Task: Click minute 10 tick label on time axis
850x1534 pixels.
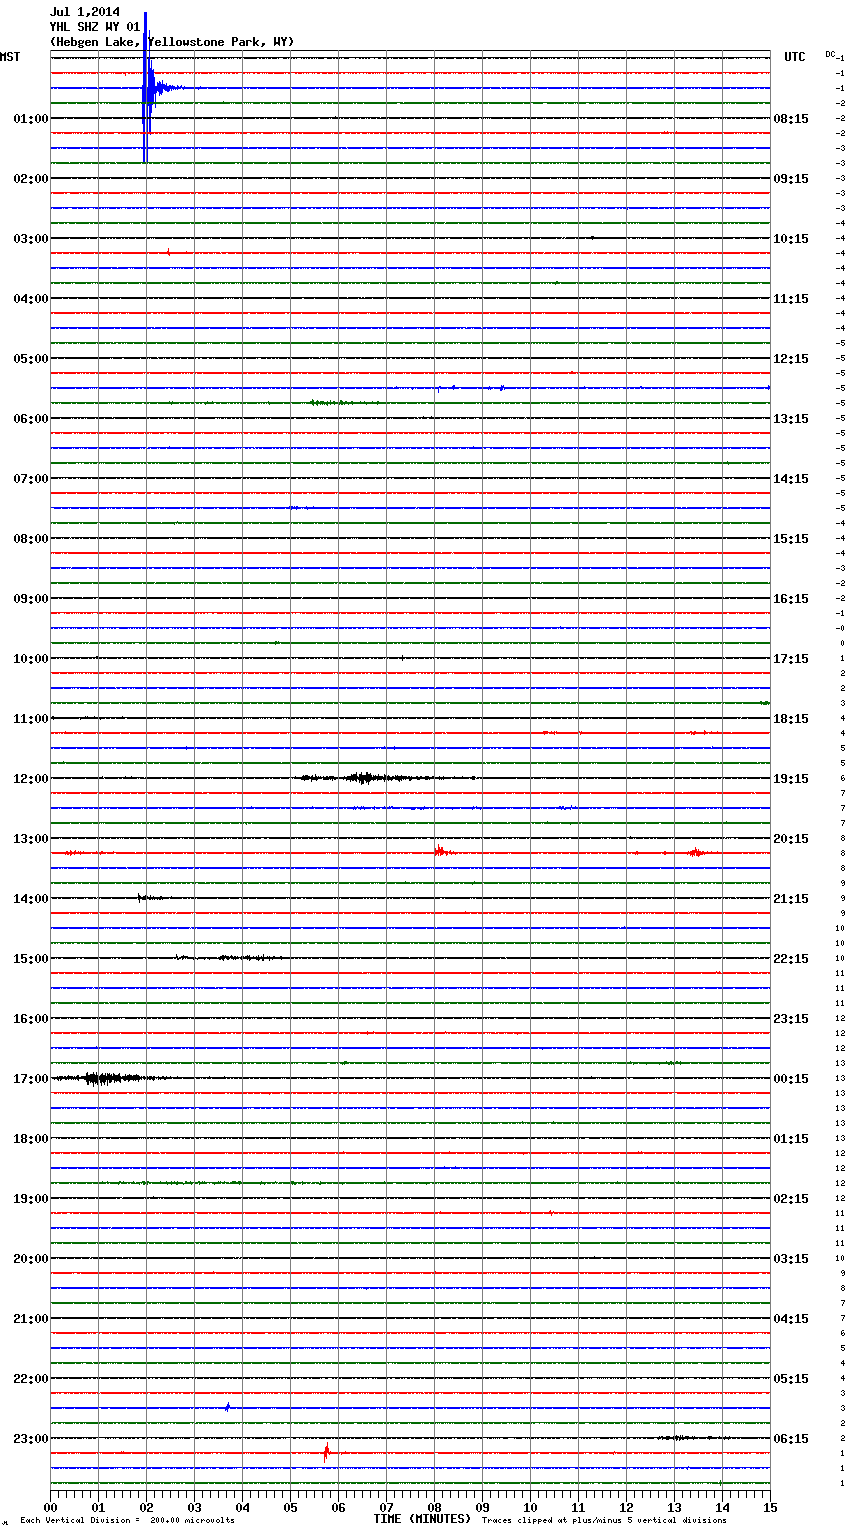Action: pos(530,1507)
